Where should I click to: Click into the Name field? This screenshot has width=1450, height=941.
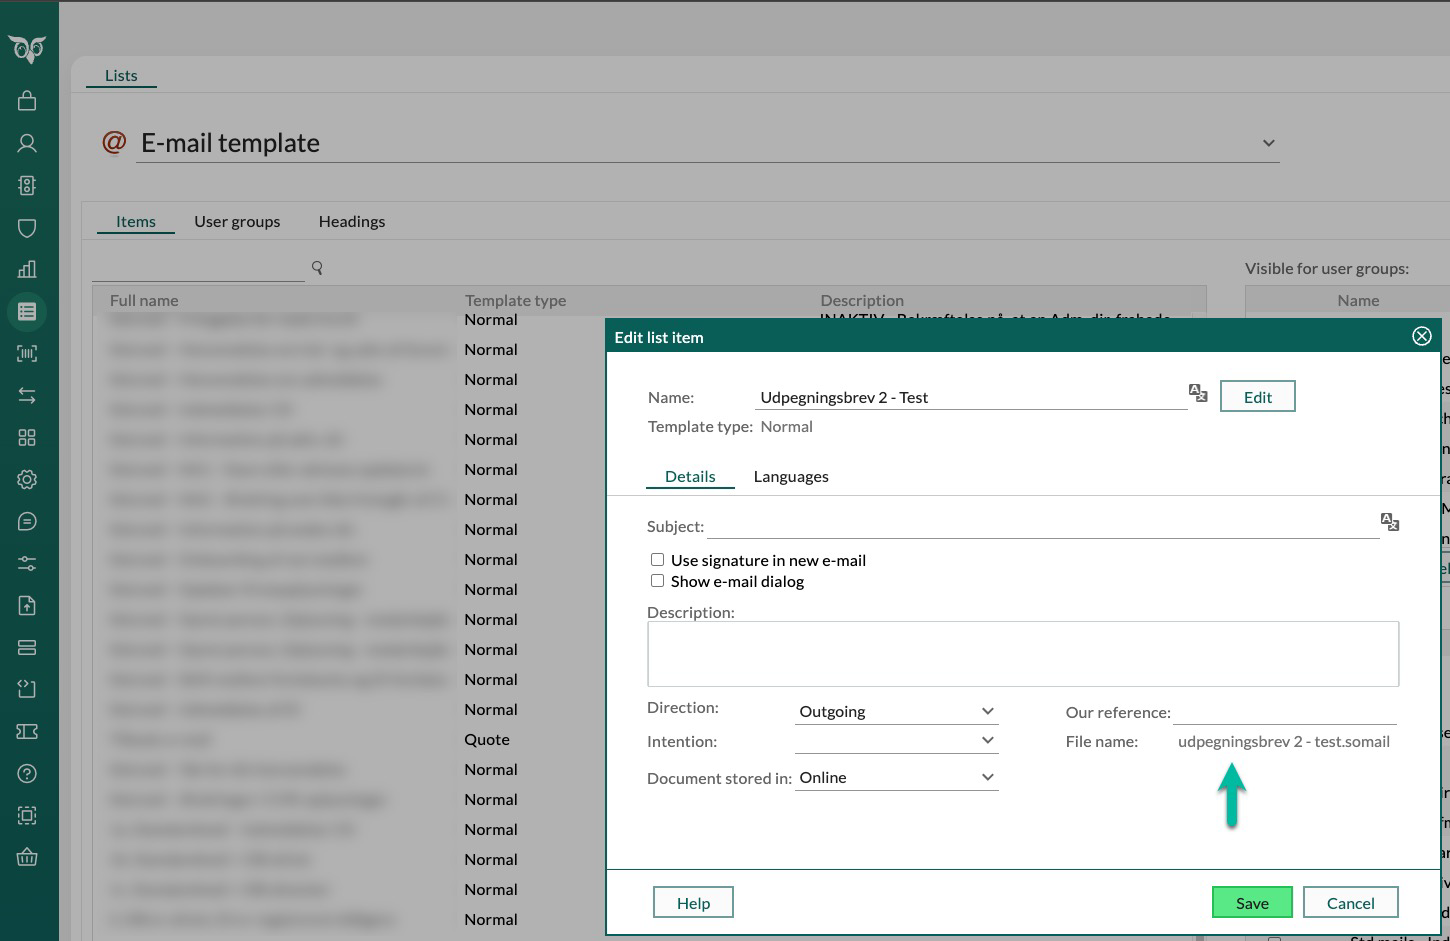[970, 397]
